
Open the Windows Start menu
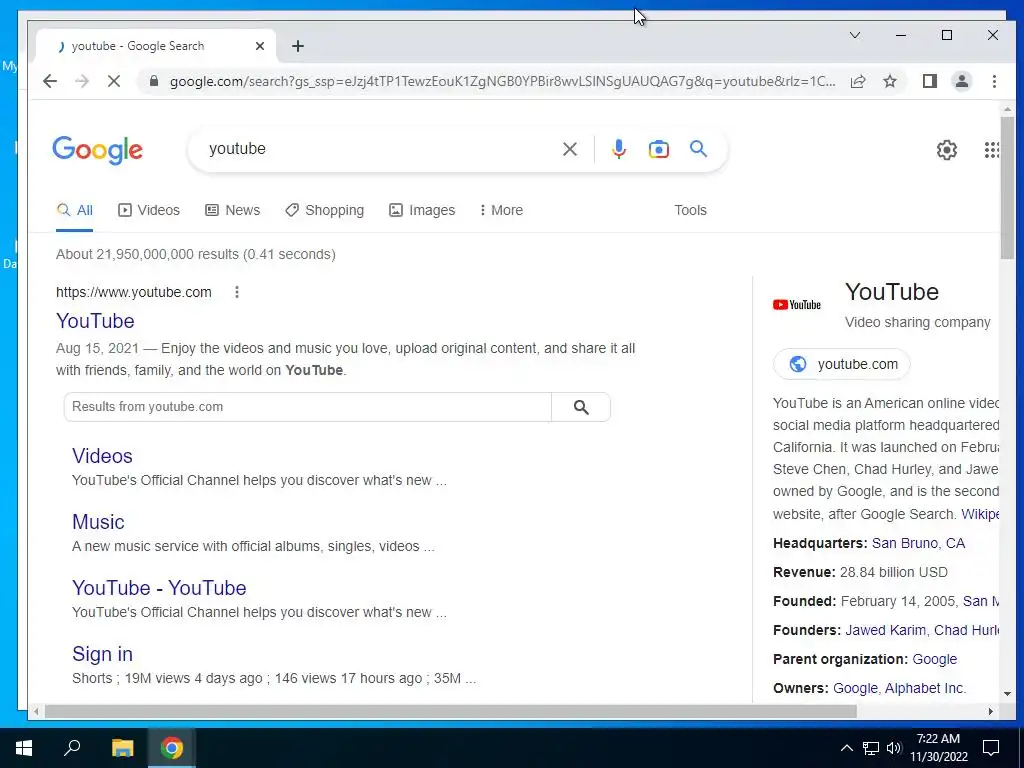pyautogui.click(x=24, y=748)
